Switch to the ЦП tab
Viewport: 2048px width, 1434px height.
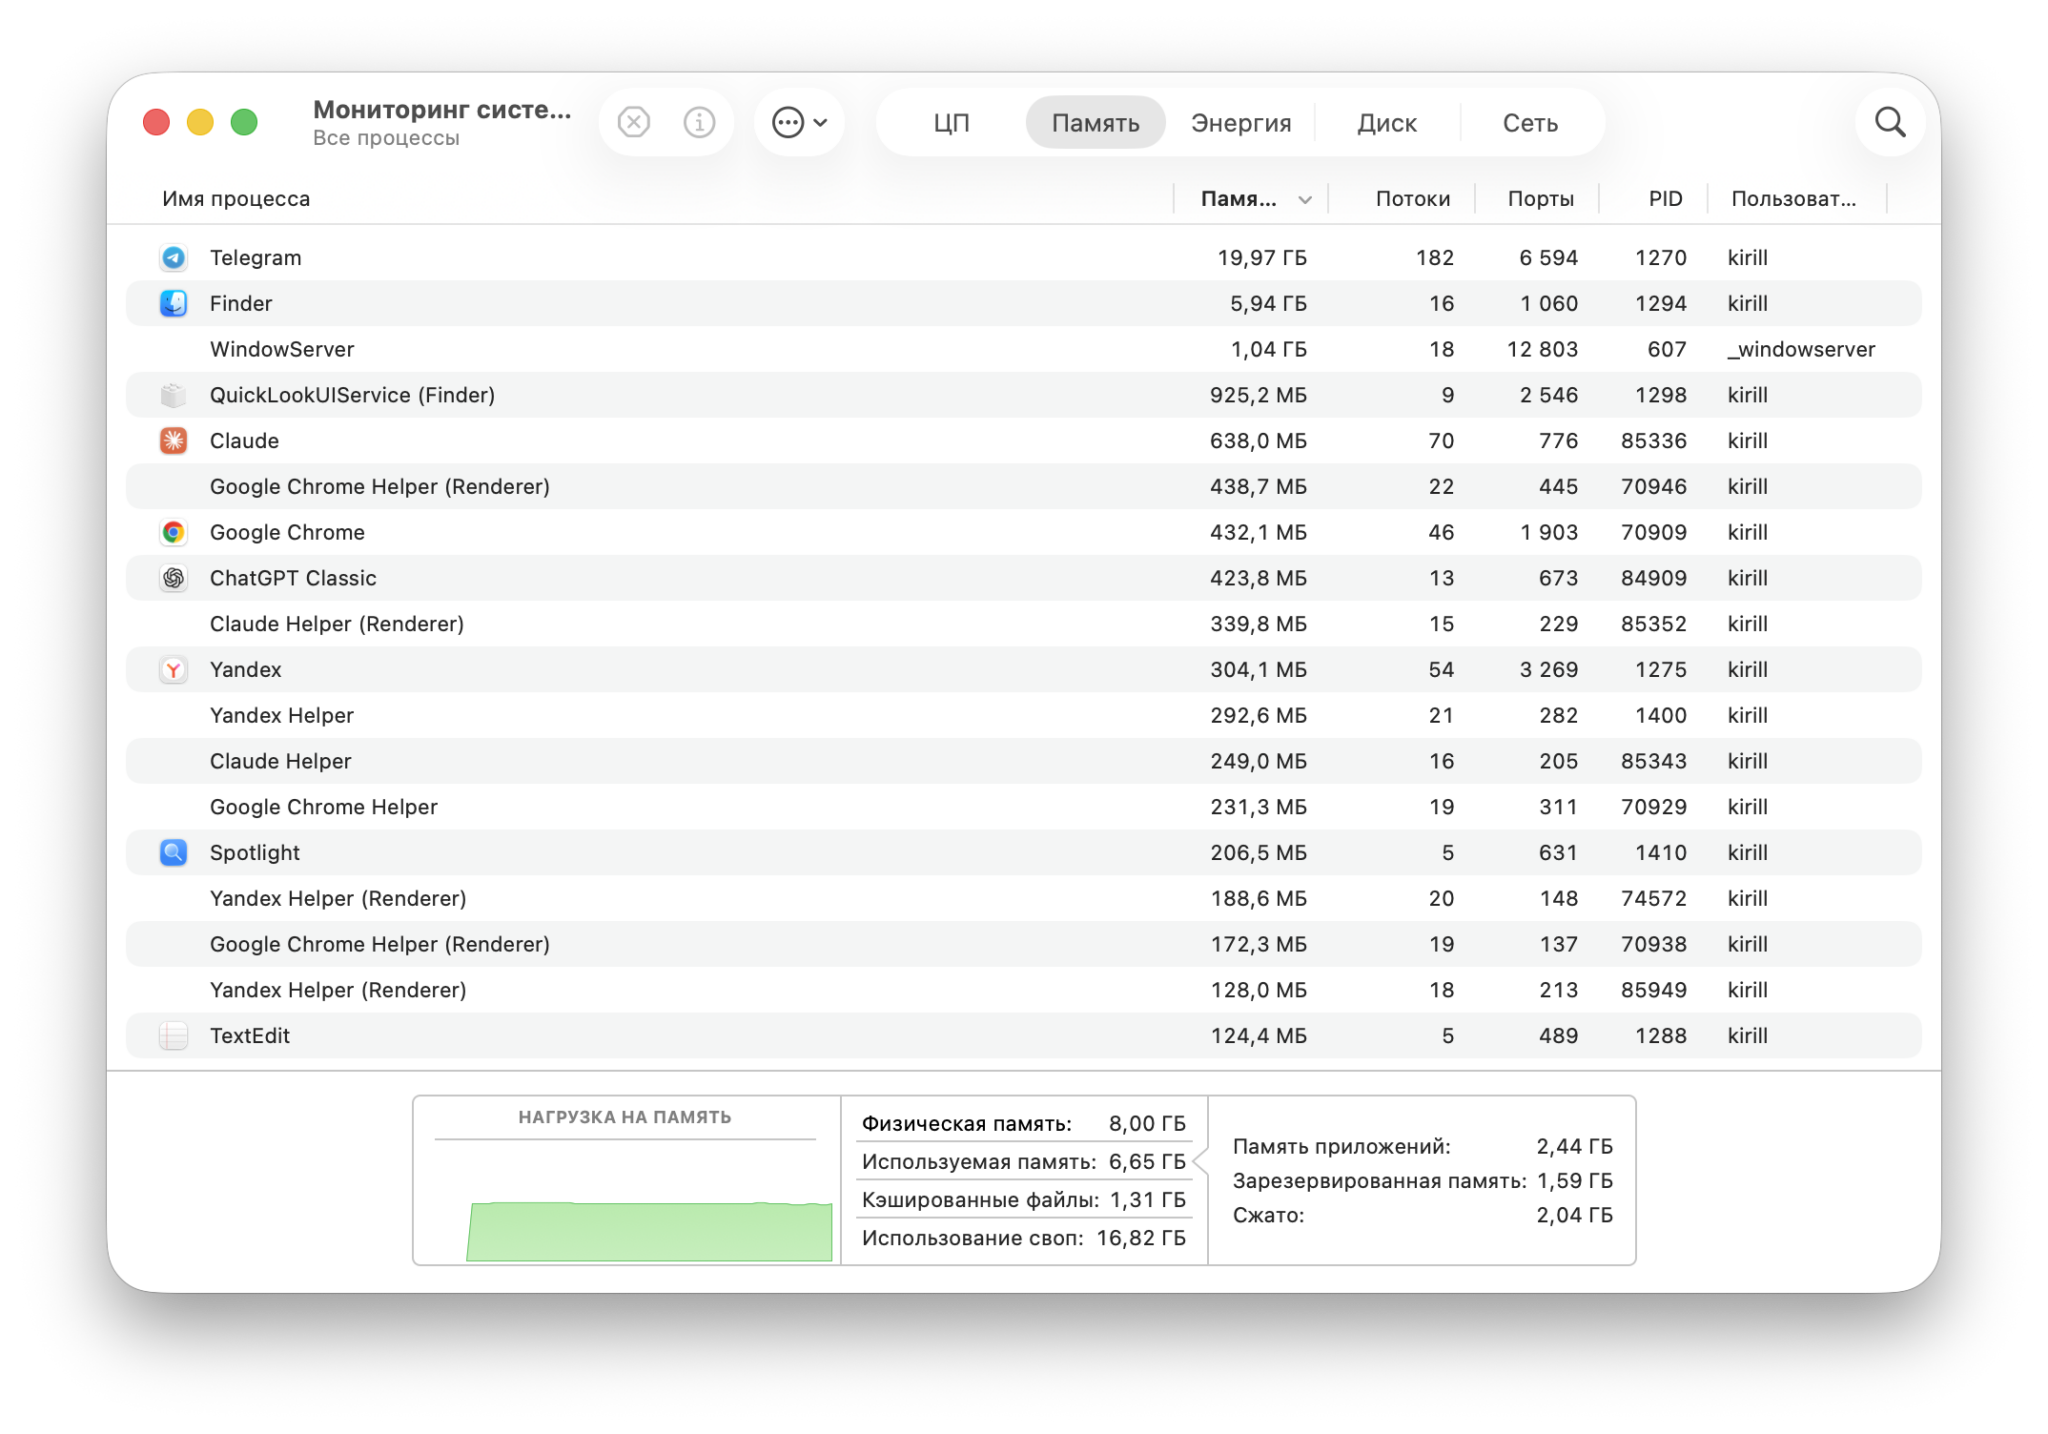951,123
